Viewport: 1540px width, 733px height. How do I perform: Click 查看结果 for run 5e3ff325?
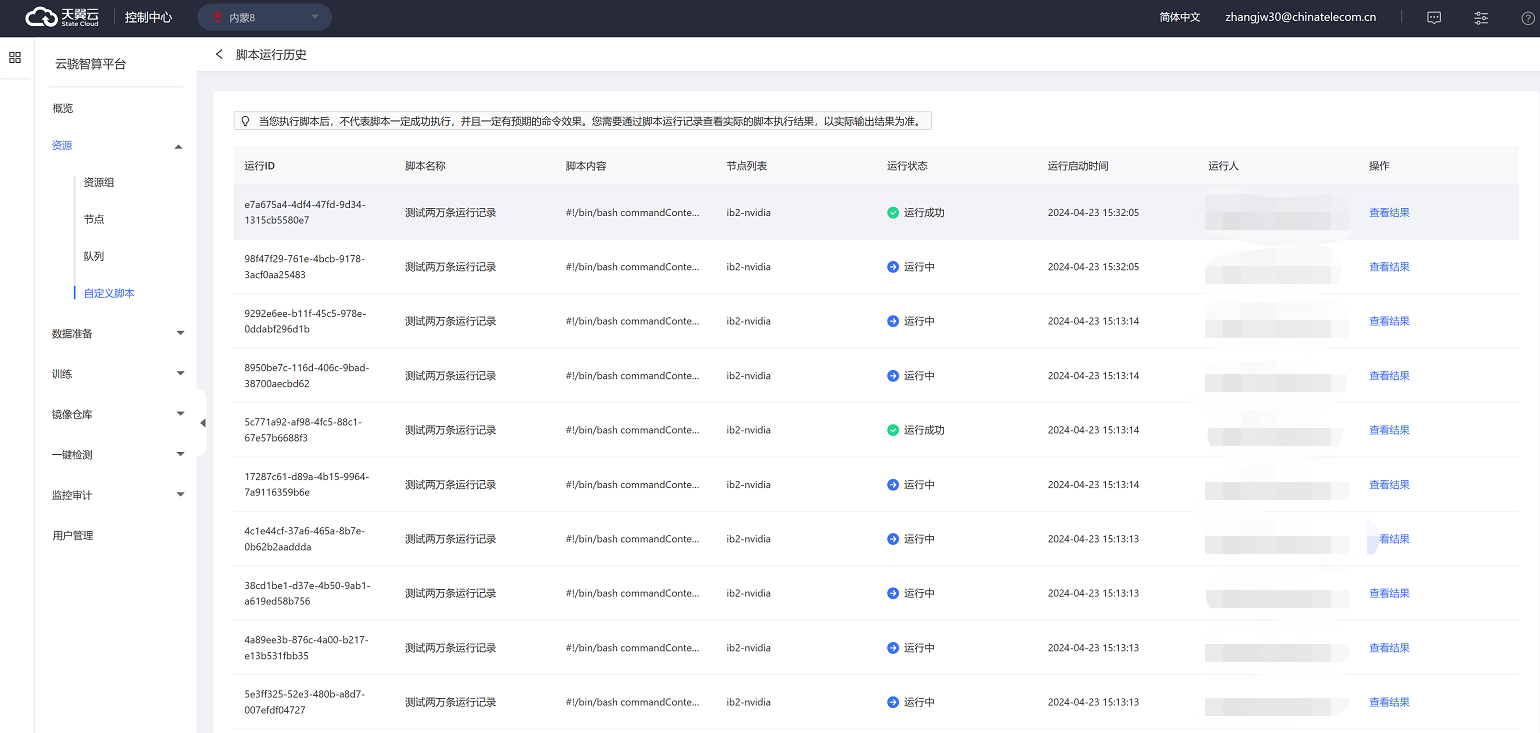1389,702
